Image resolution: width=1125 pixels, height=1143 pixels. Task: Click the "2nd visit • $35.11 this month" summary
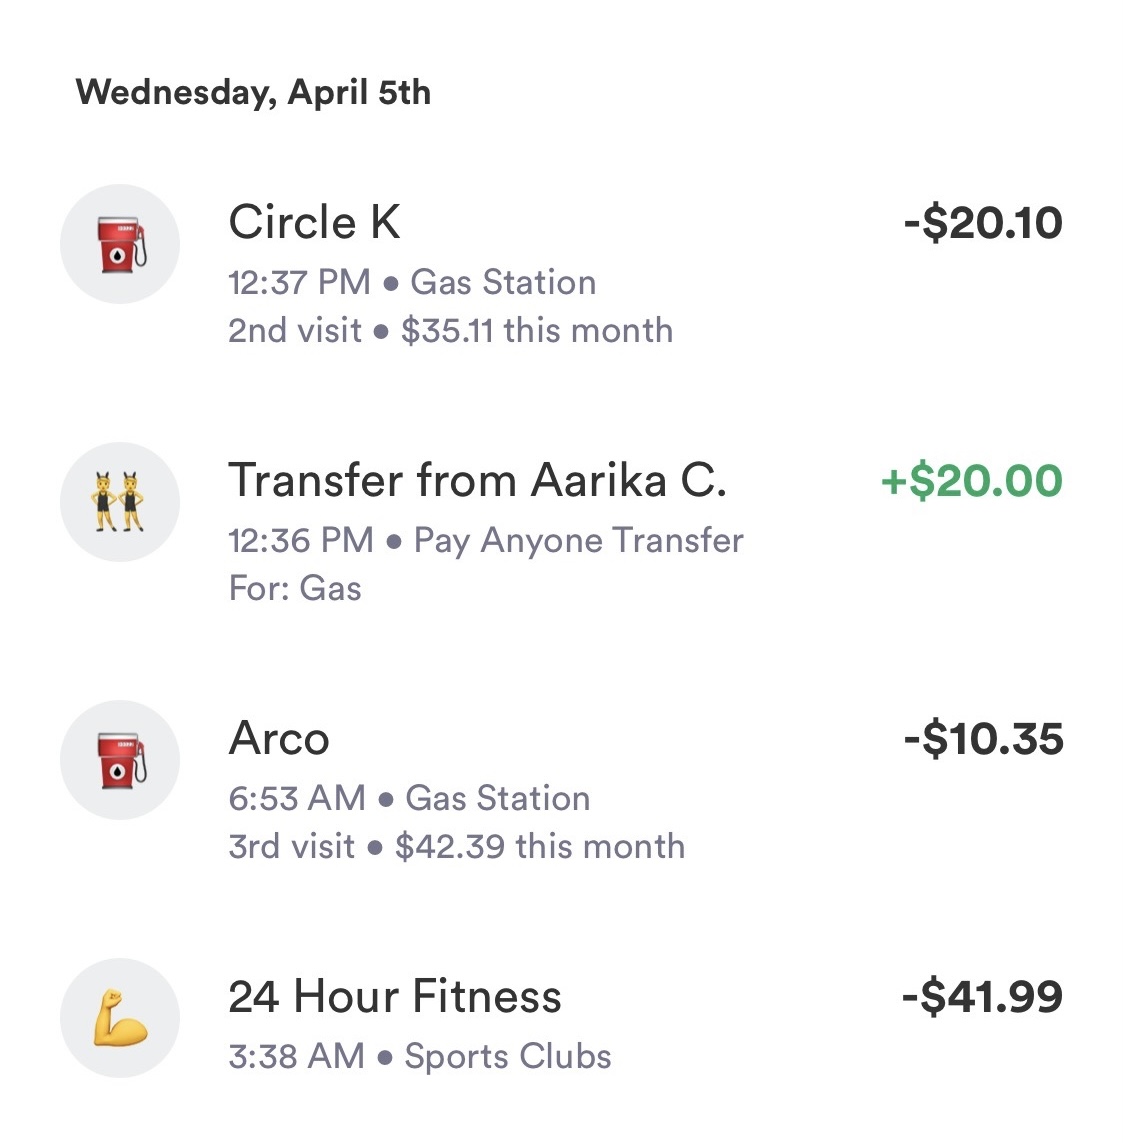coord(450,331)
